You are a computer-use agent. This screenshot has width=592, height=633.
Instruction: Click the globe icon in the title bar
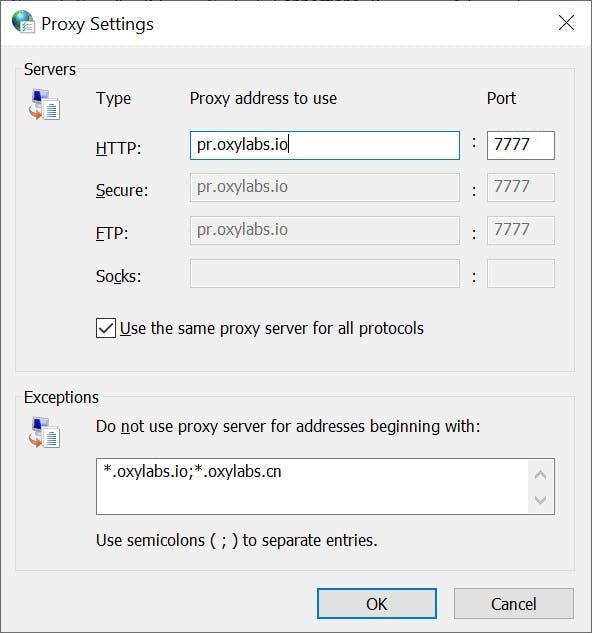(23, 21)
